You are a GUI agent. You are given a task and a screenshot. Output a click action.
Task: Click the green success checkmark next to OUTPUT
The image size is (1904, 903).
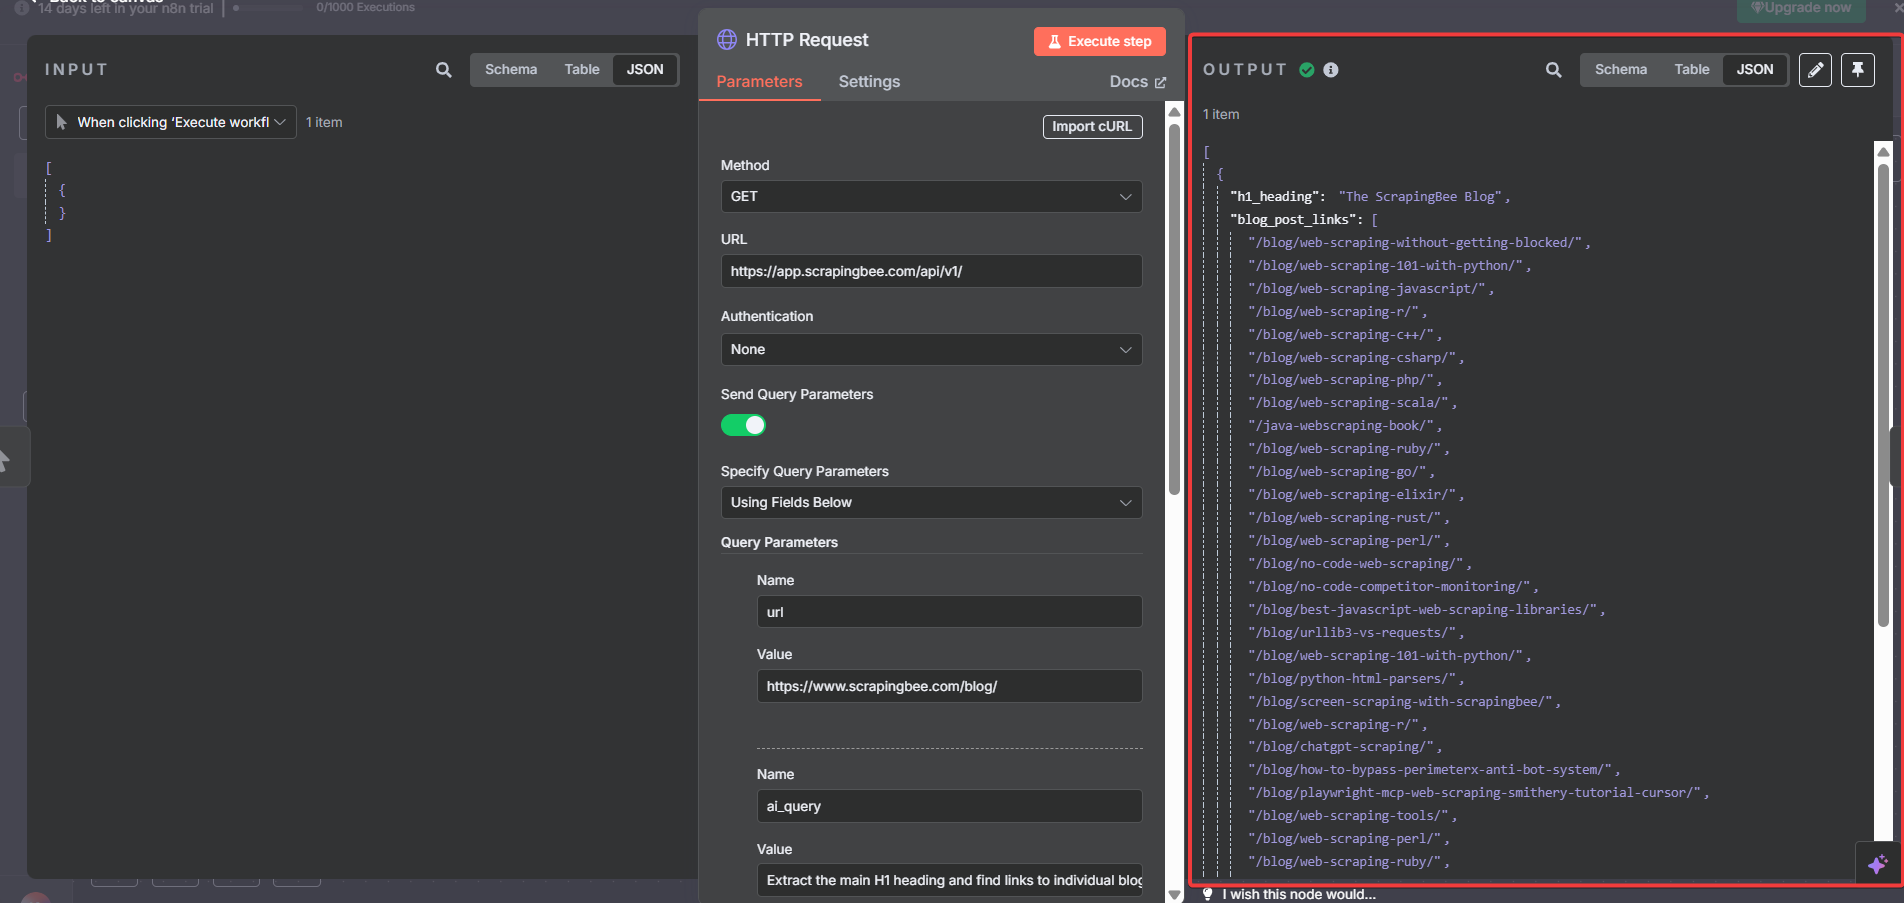(x=1306, y=70)
